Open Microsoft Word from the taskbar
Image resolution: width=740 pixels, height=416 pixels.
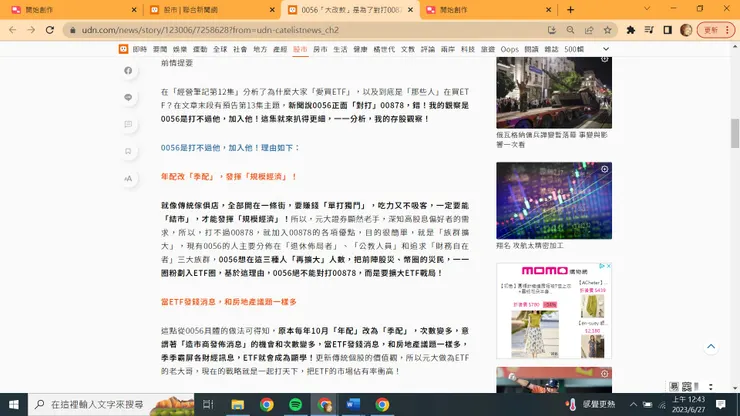[353, 405]
